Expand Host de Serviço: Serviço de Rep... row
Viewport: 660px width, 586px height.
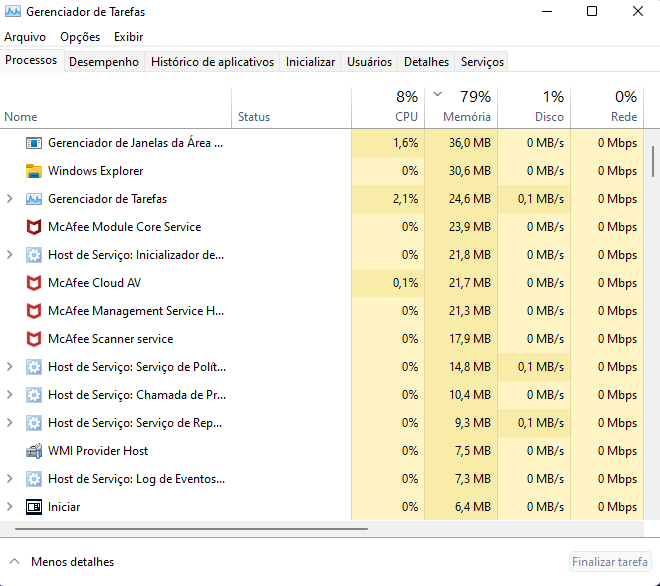tap(10, 423)
